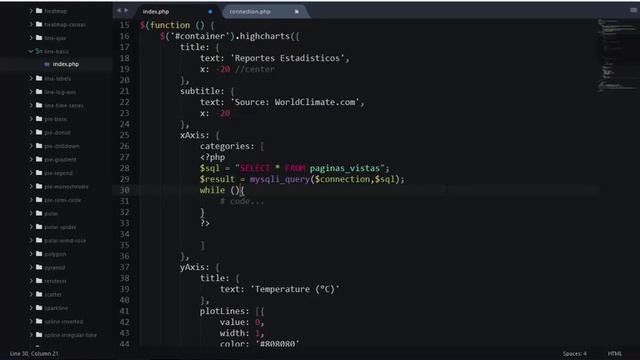Click the pie-gradient folder icon

point(39,159)
